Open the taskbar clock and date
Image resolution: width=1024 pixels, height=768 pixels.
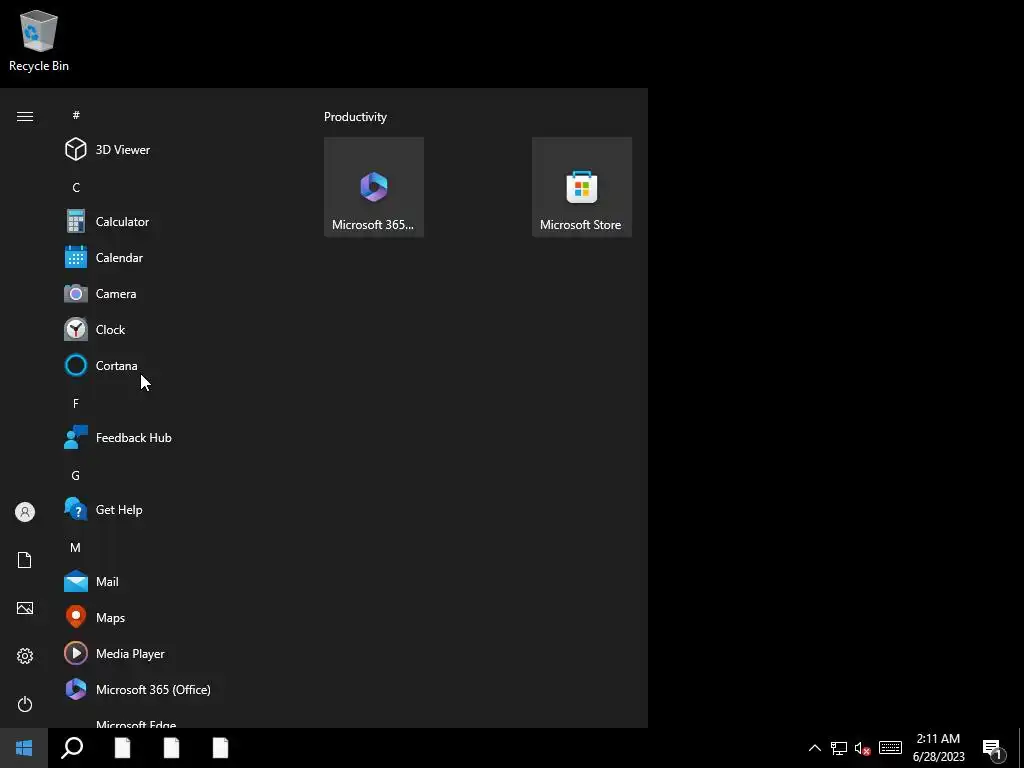point(938,748)
